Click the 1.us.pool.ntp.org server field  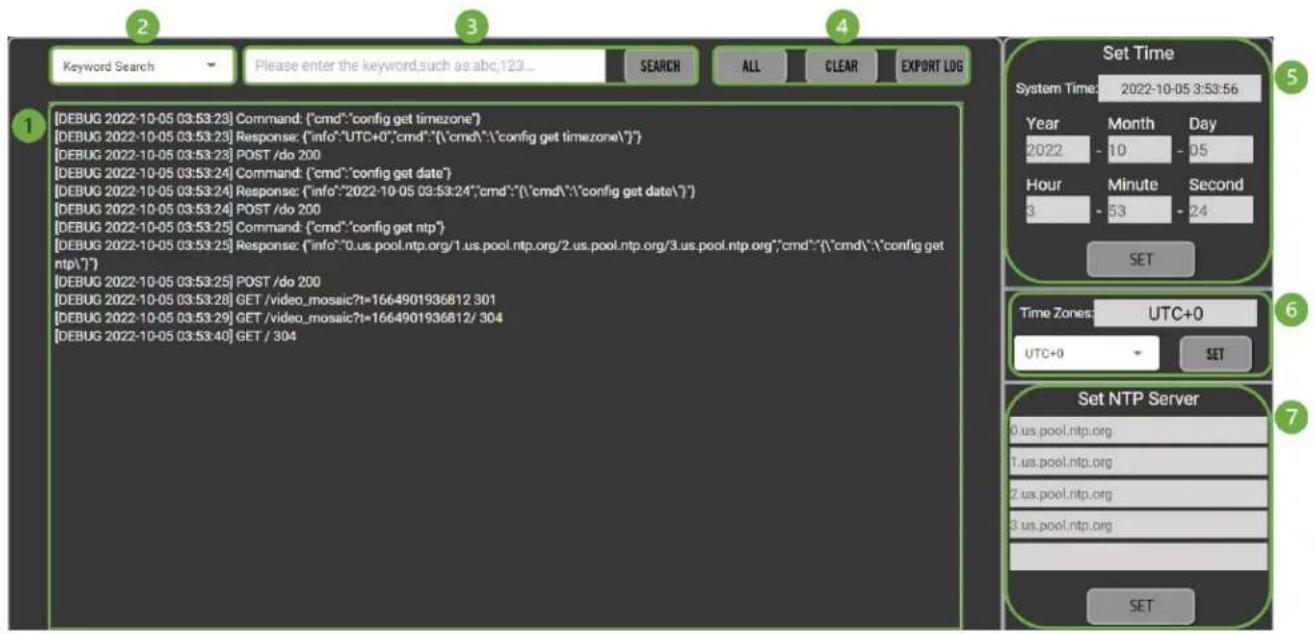pyautogui.click(x=1138, y=462)
